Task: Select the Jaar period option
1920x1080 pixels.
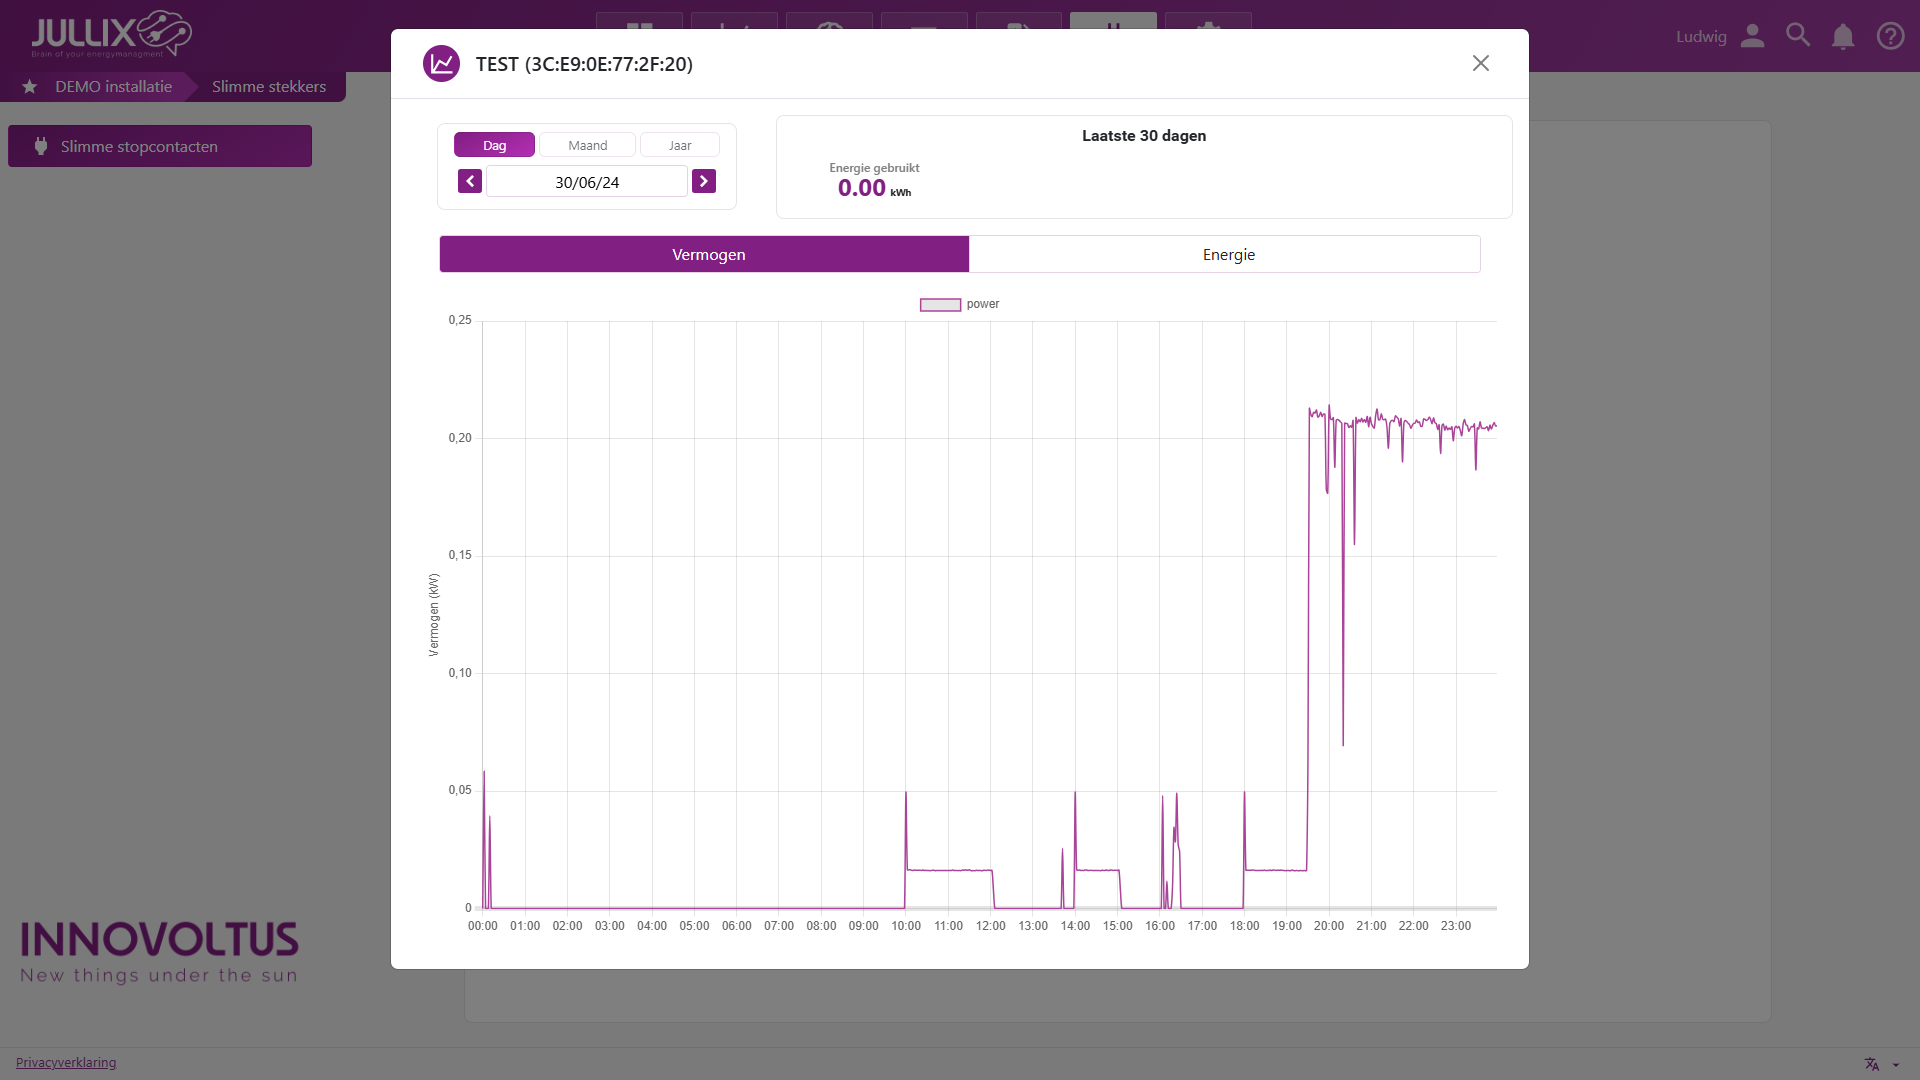Action: 680,145
